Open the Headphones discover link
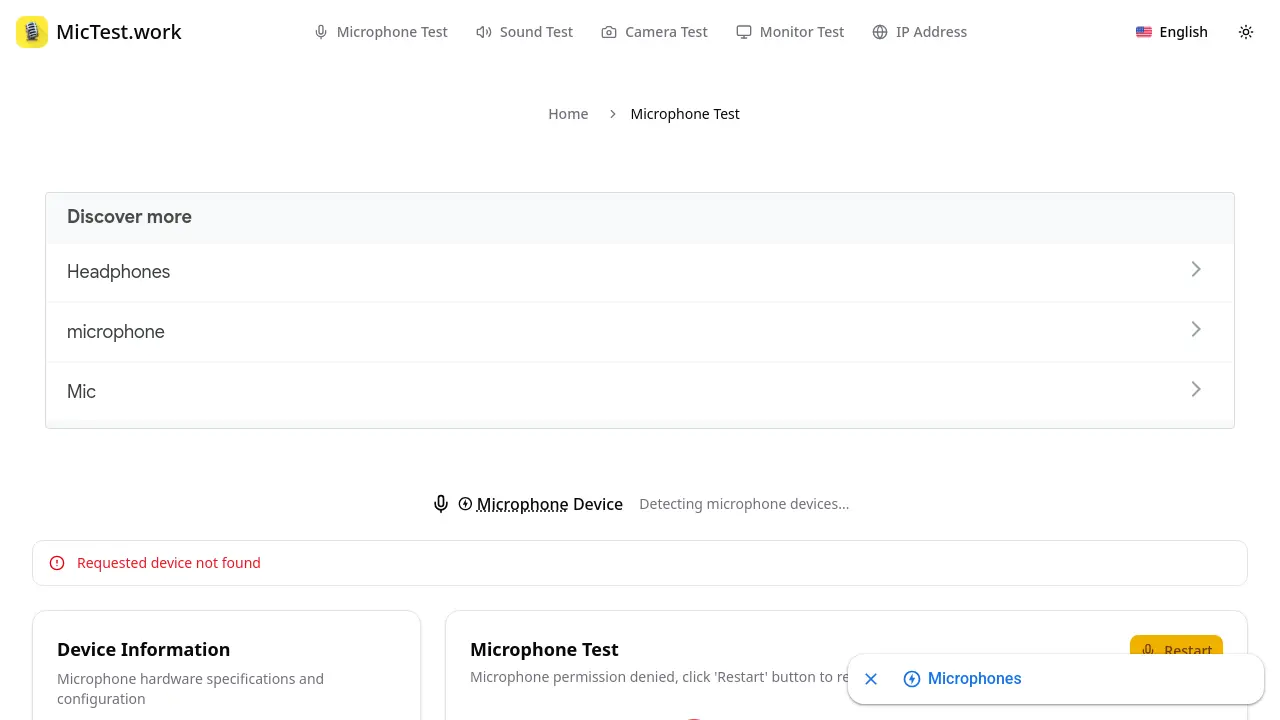Screen dimensions: 1280x720 pyautogui.click(x=640, y=272)
